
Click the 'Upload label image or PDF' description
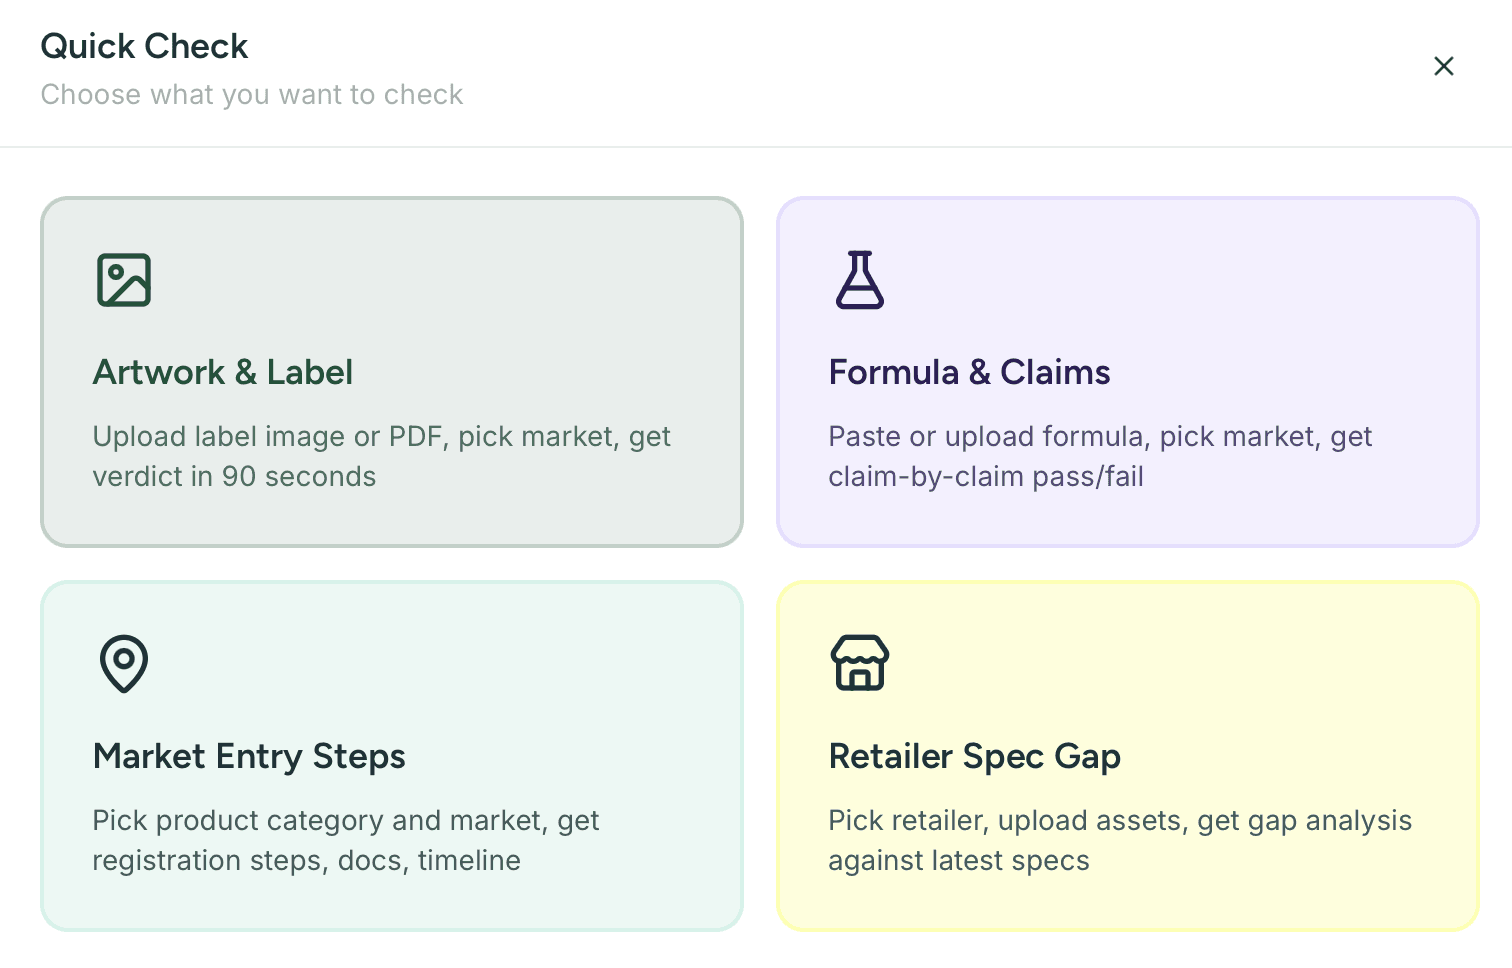(x=381, y=437)
